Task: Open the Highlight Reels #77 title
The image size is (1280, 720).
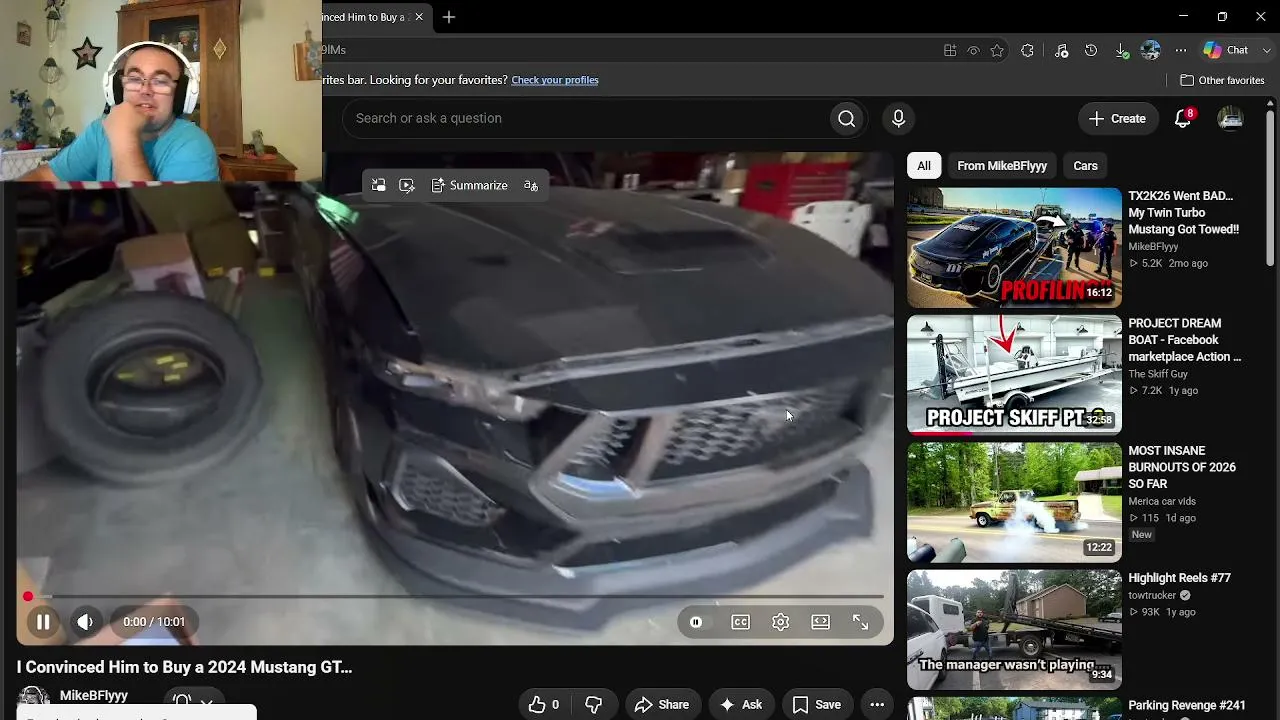Action: [1179, 578]
